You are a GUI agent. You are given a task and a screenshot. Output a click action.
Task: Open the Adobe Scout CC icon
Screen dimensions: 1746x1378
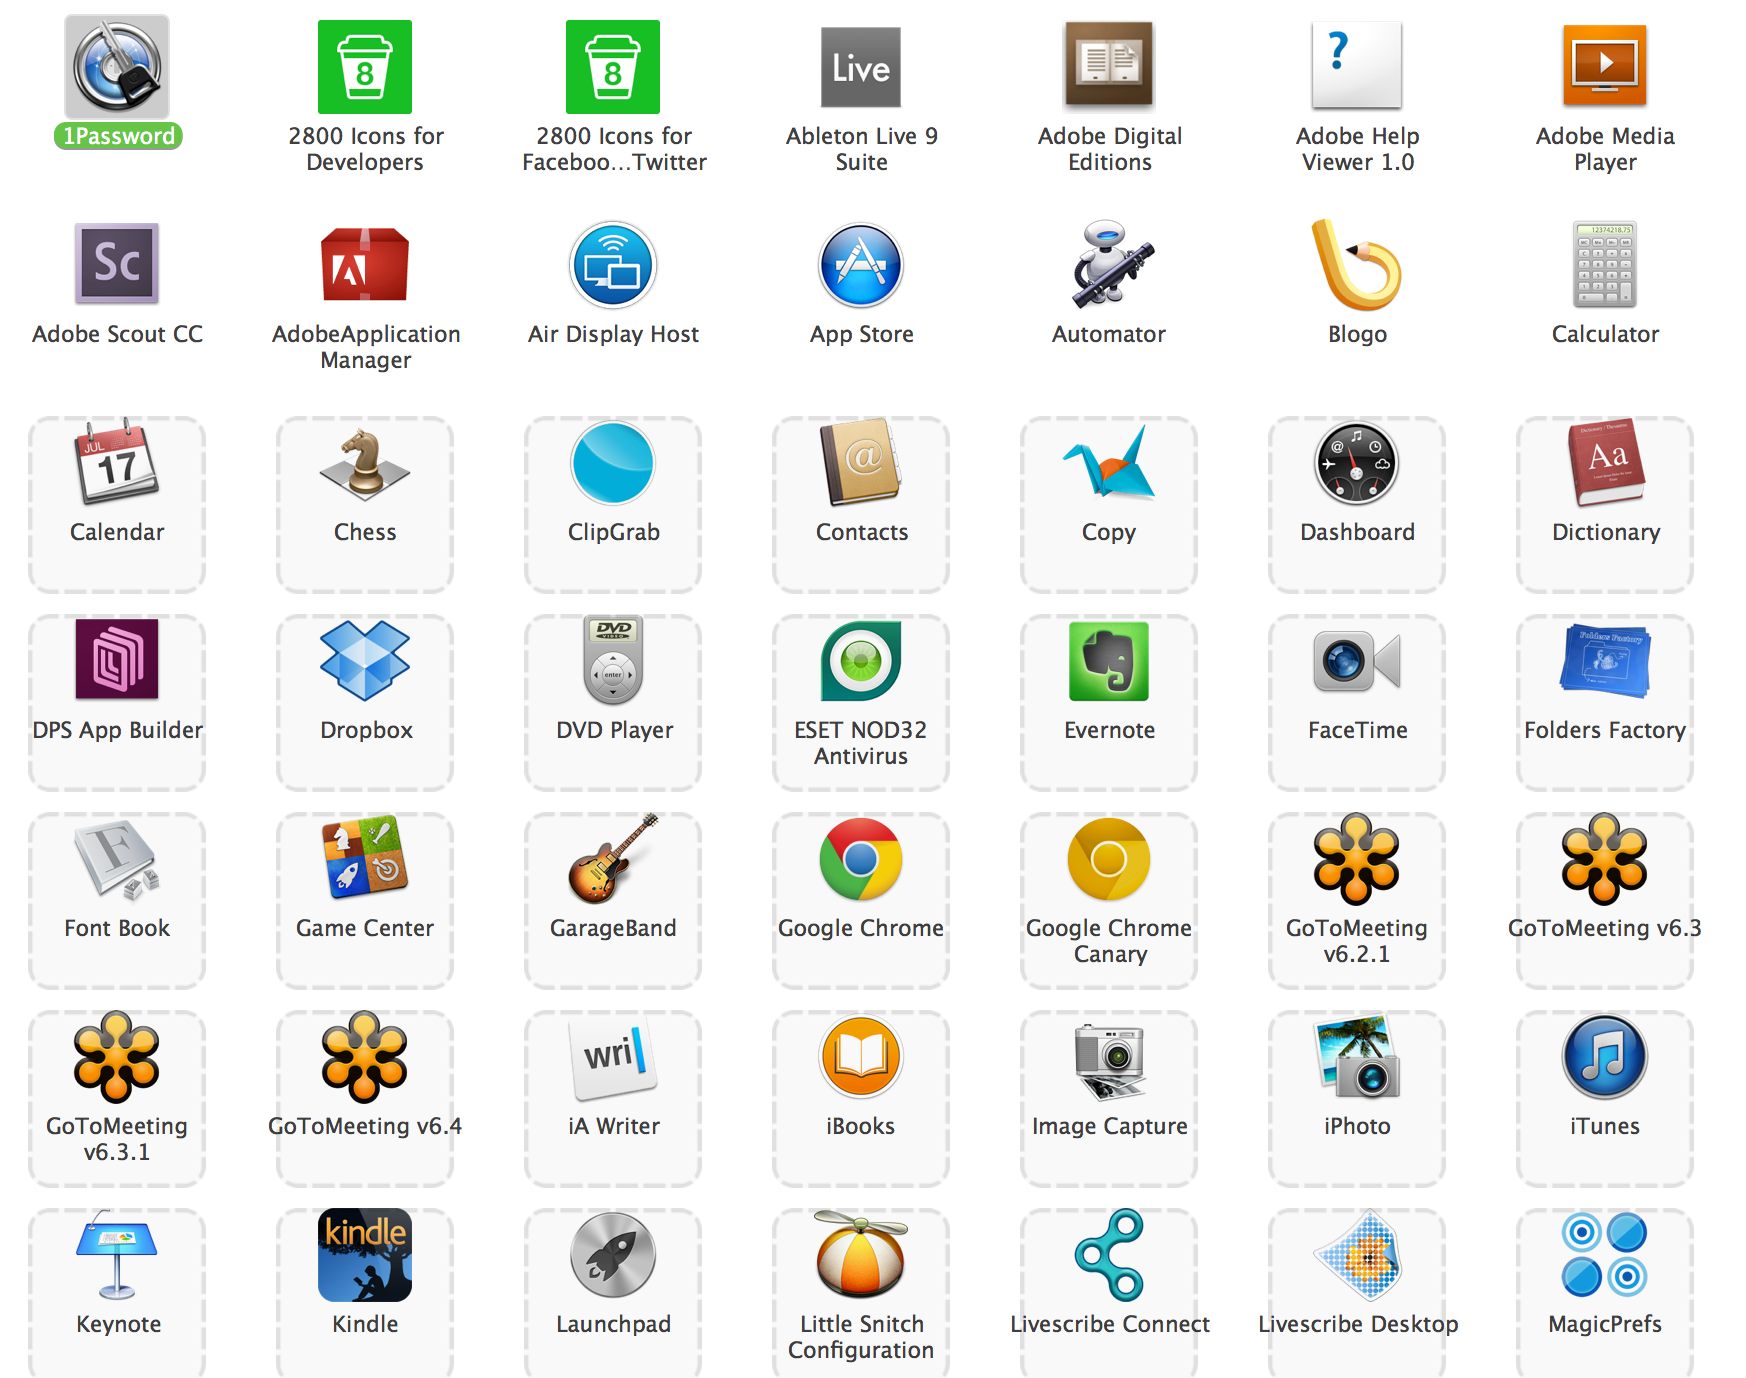(x=117, y=263)
